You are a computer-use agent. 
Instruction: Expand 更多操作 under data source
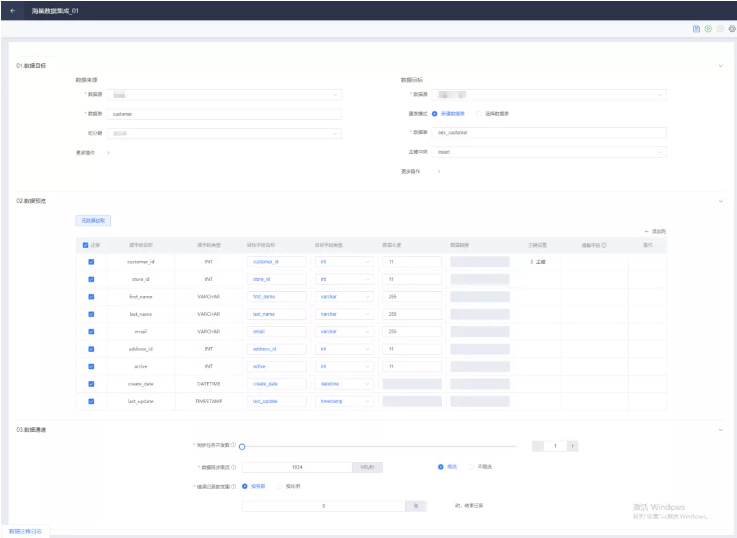tap(108, 153)
